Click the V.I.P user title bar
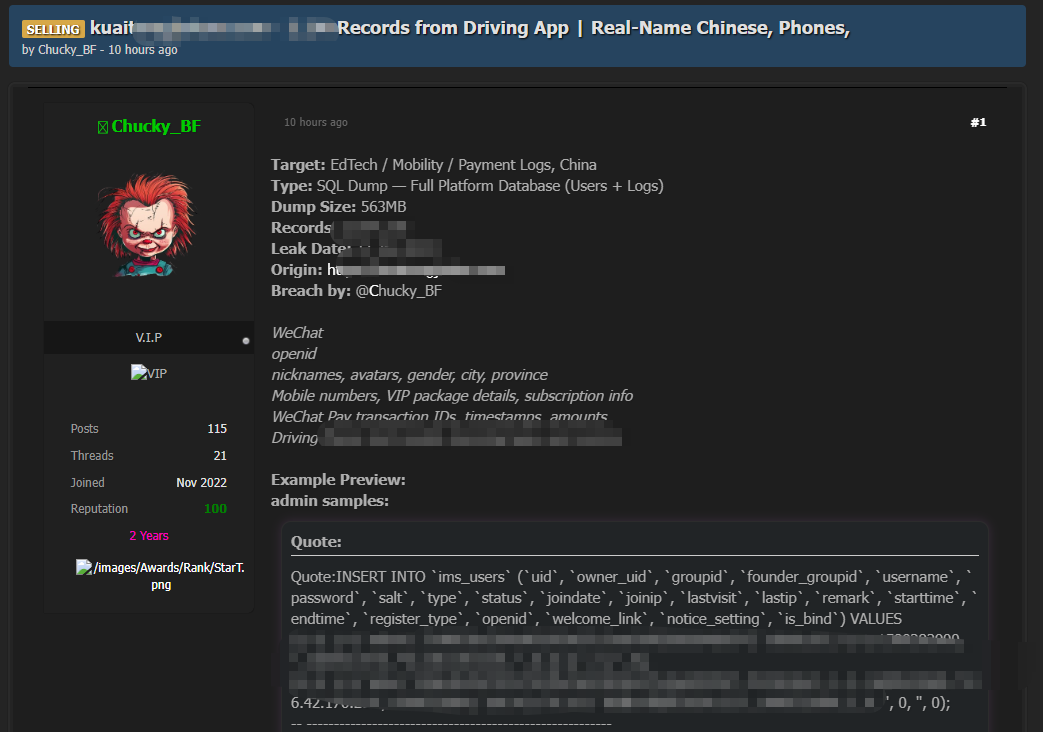The height and width of the screenshot is (732, 1043). click(x=148, y=338)
